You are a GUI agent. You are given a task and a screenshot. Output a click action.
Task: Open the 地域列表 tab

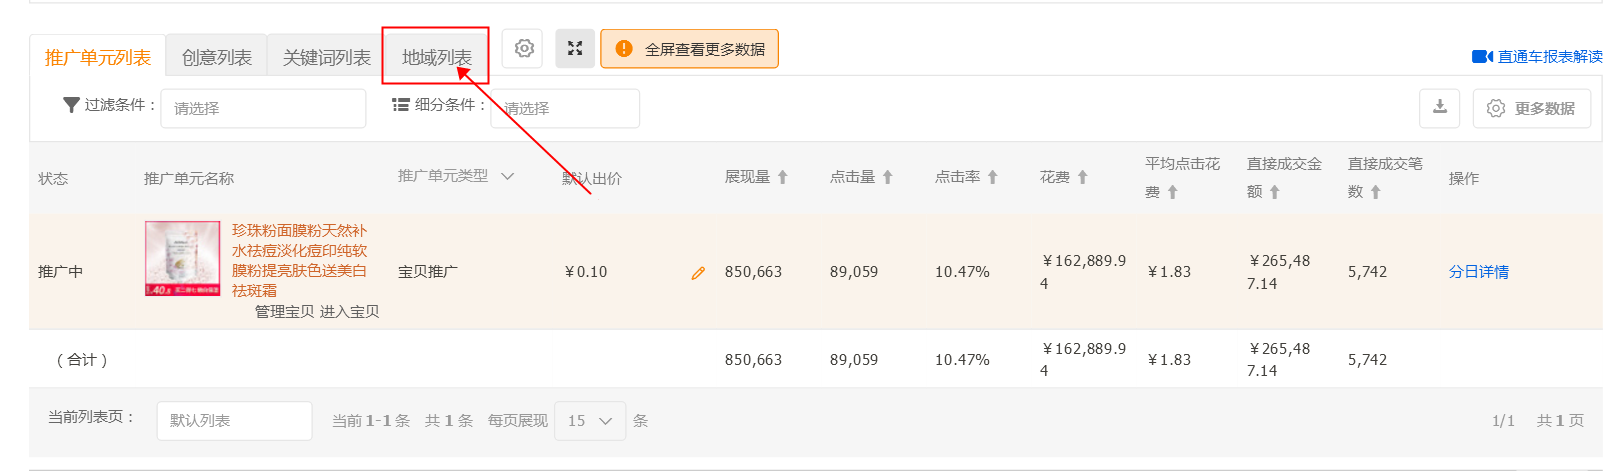click(x=437, y=57)
